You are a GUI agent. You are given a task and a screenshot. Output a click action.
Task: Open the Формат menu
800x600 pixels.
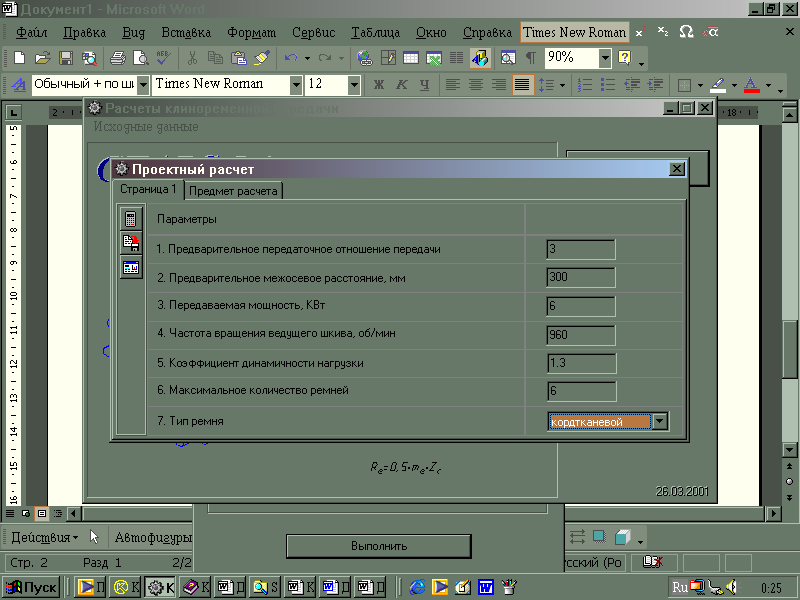[x=252, y=33]
